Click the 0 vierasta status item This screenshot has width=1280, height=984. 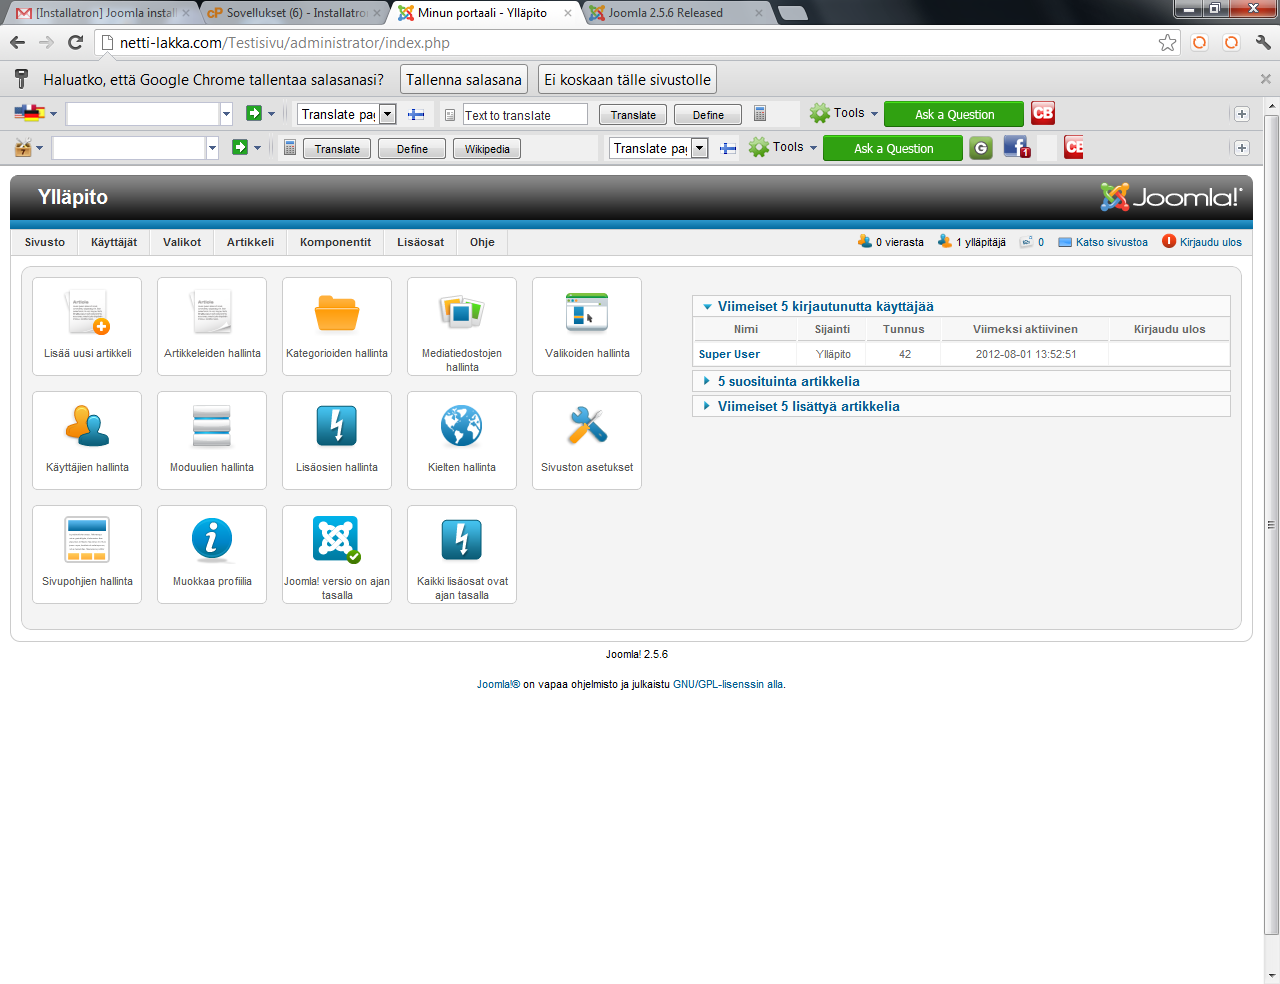tap(890, 242)
